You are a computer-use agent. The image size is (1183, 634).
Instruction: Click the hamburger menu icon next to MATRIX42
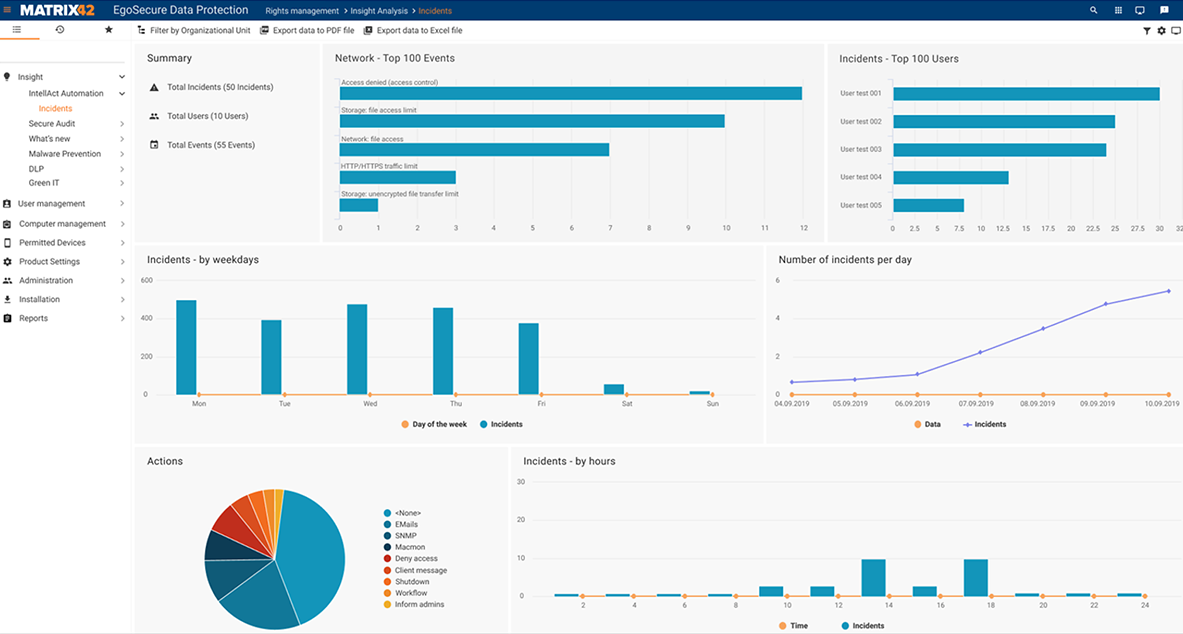coord(16,31)
